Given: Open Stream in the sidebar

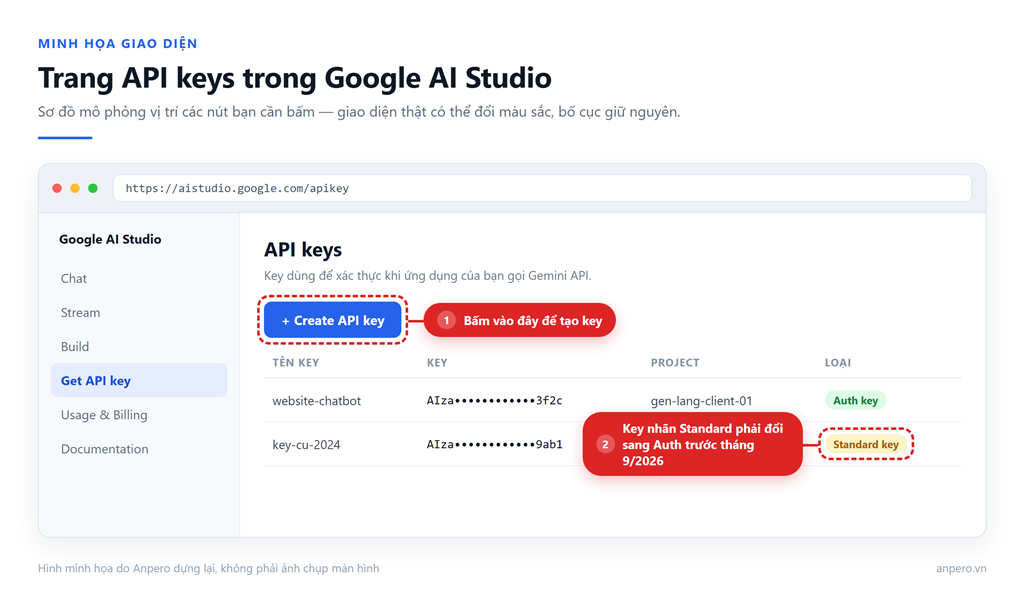Looking at the screenshot, I should click(x=80, y=312).
